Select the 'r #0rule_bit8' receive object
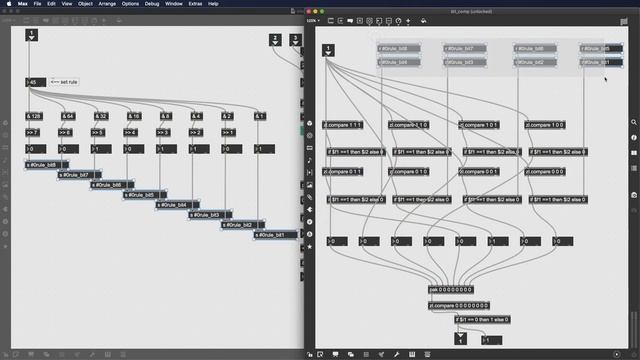Image resolution: width=640 pixels, height=360 pixels. point(399,49)
